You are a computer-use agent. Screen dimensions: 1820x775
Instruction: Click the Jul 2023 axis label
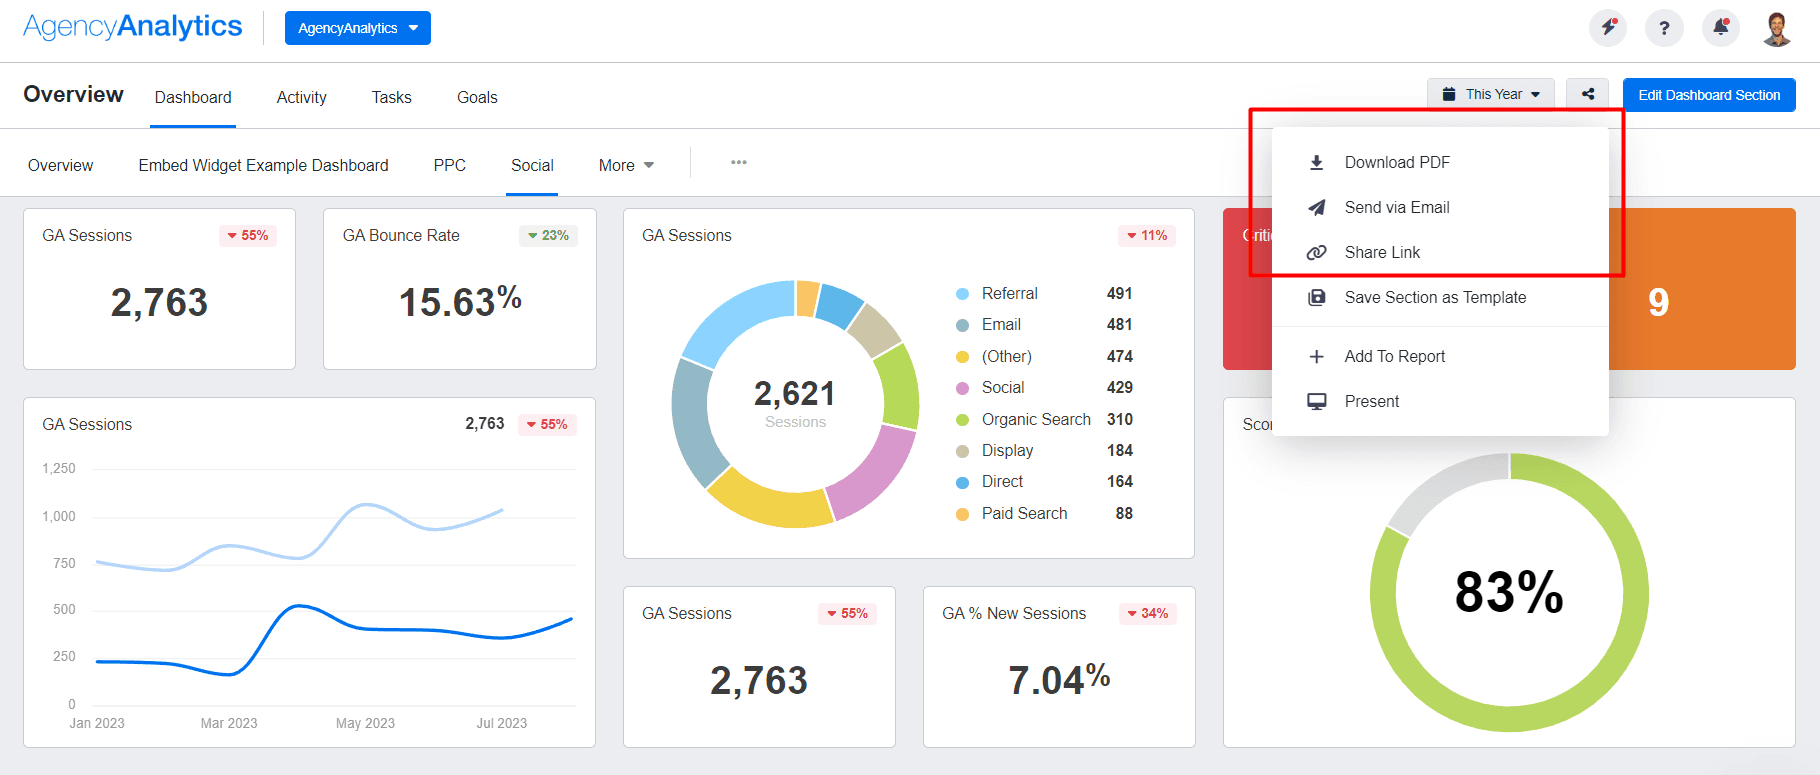[502, 723]
